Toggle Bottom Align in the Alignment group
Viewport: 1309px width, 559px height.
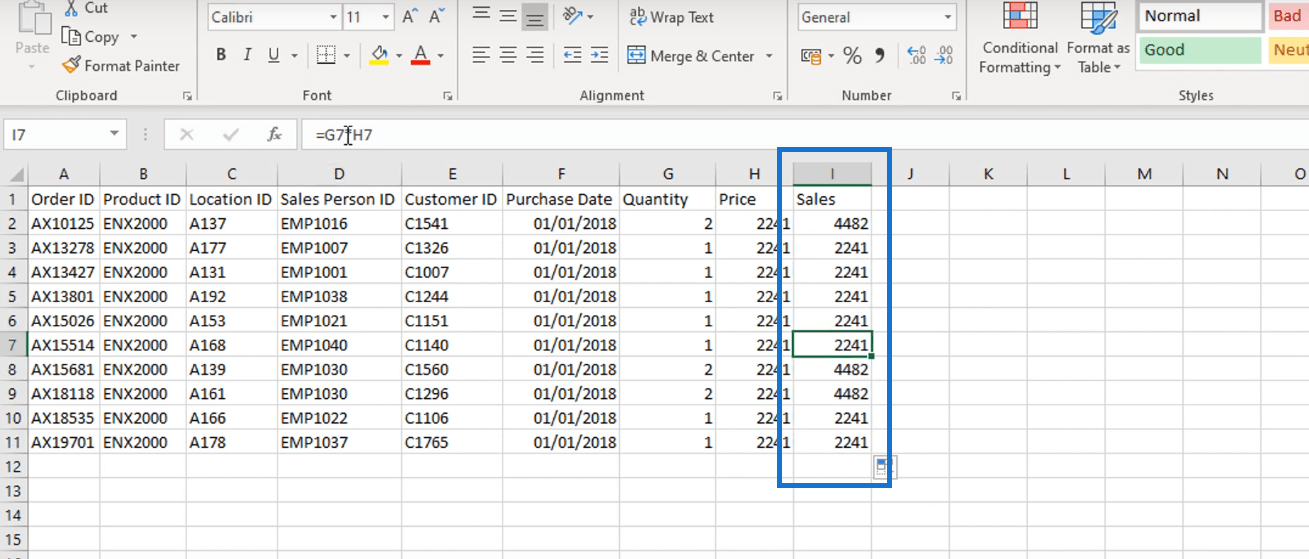[x=535, y=16]
